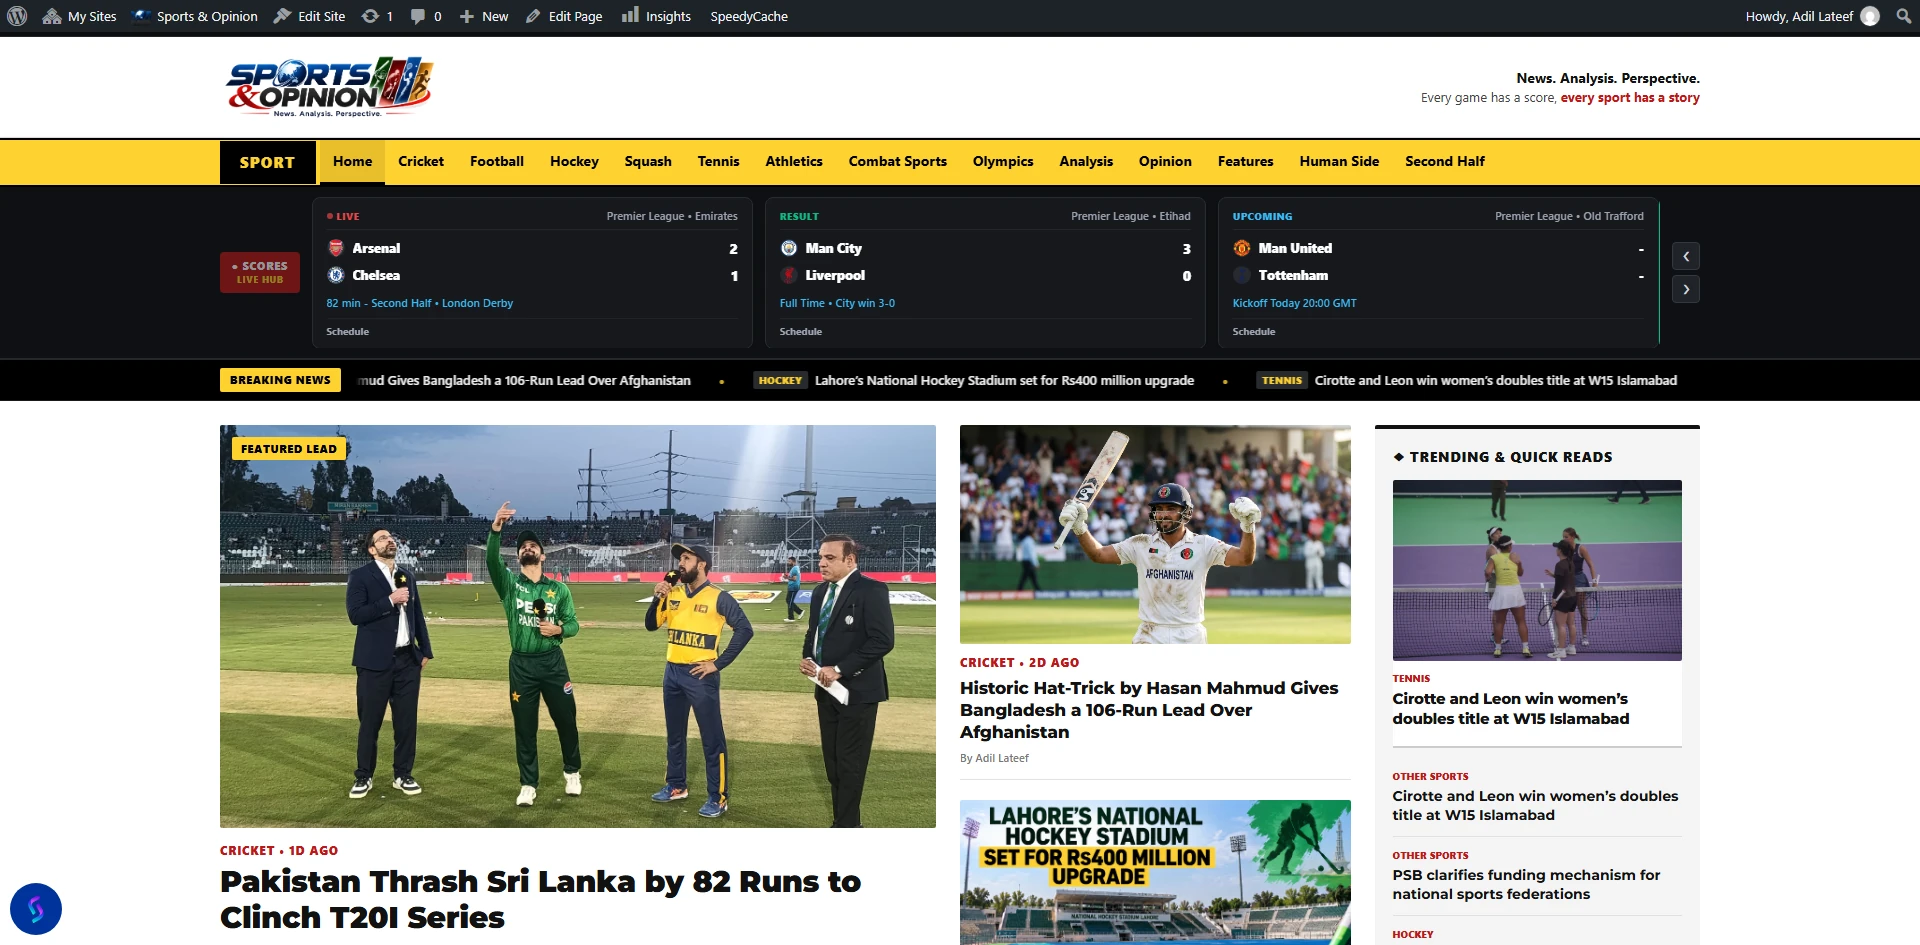Screen dimensions: 1920x945
Task: Click the Arsenal club crest
Action: pyautogui.click(x=336, y=248)
